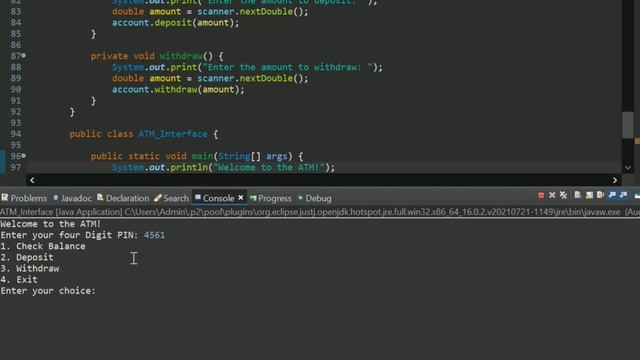Click the gutter marker at line 96
Image resolution: width=640 pixels, height=360 pixels.
[24, 156]
